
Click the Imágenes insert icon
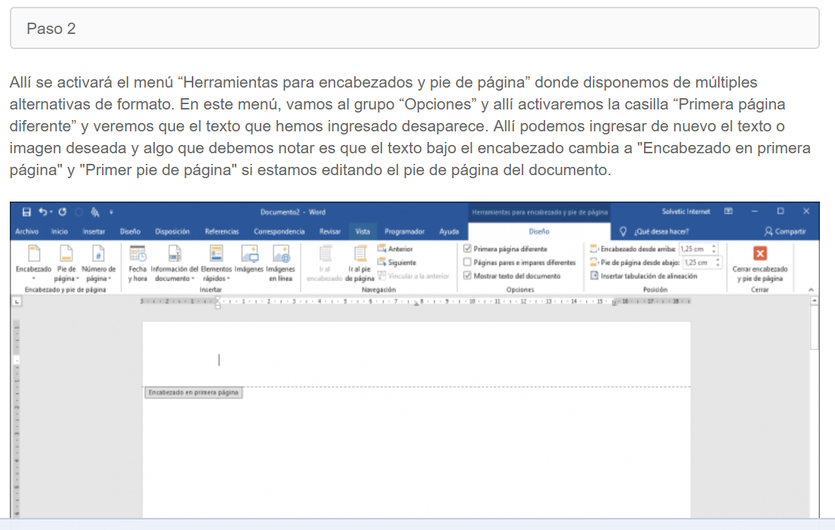pos(248,261)
